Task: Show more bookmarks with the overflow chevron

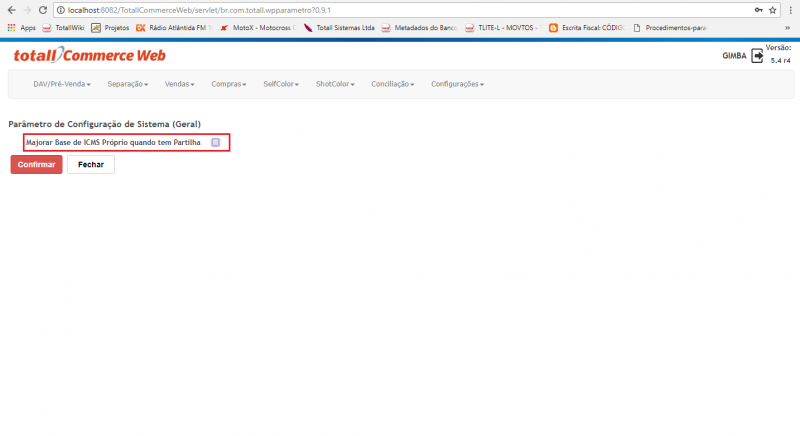Action: pos(787,27)
